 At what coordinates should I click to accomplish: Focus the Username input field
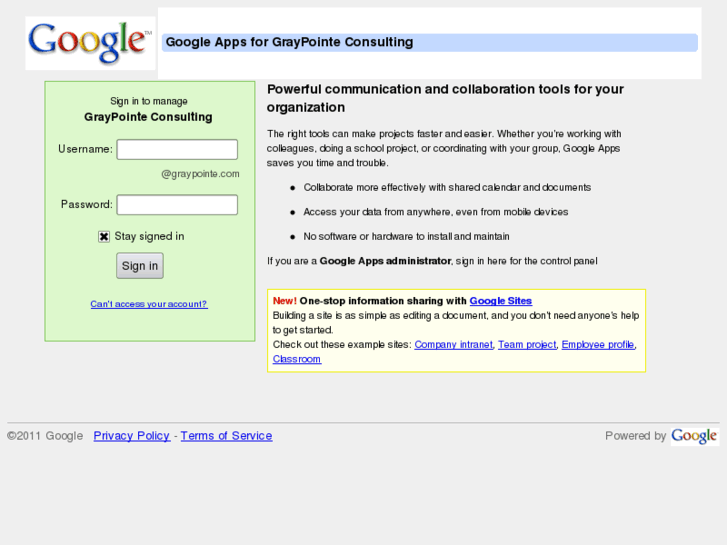tap(177, 149)
